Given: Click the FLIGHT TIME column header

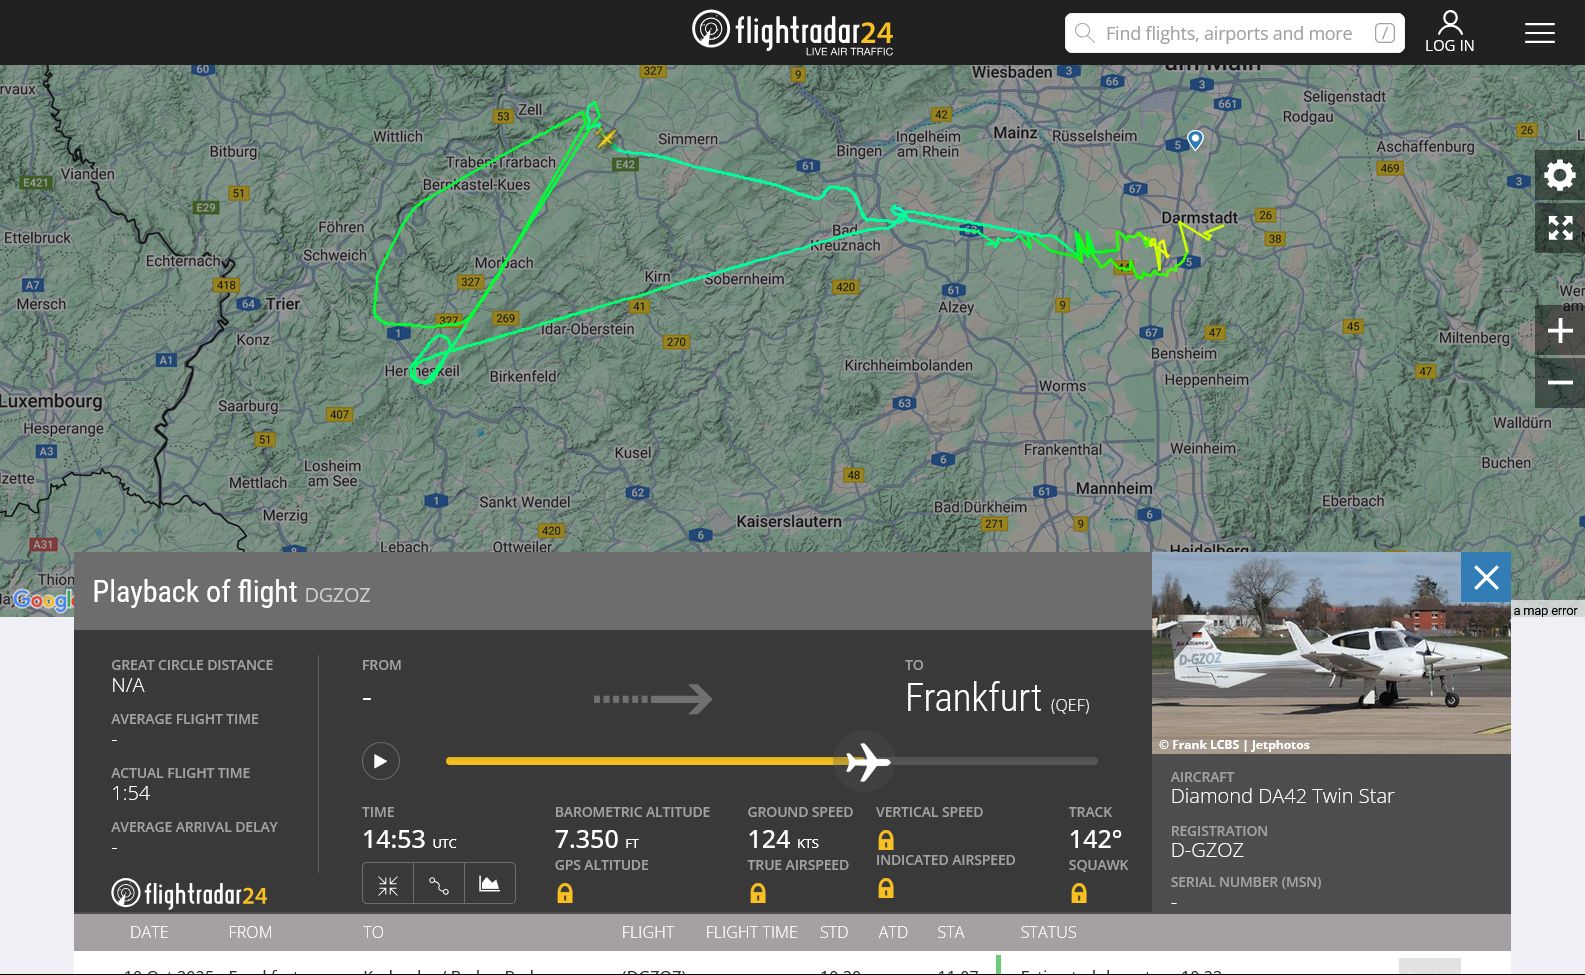Looking at the screenshot, I should 751,932.
